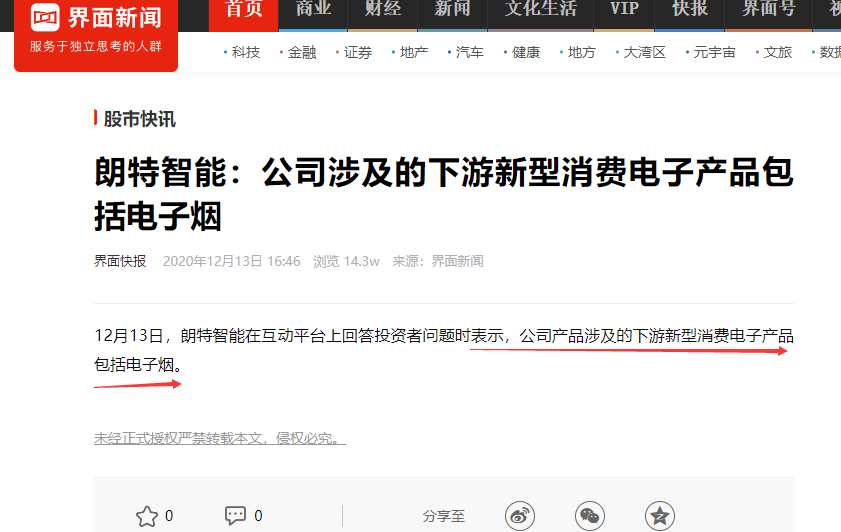This screenshot has width=841, height=532.
Task: Open the 文化生活 menu item
Action: click(x=541, y=11)
